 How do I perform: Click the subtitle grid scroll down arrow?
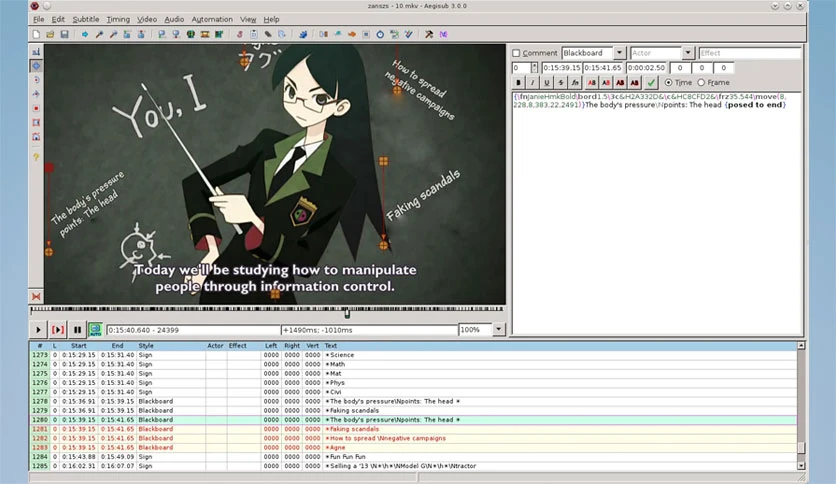click(801, 466)
